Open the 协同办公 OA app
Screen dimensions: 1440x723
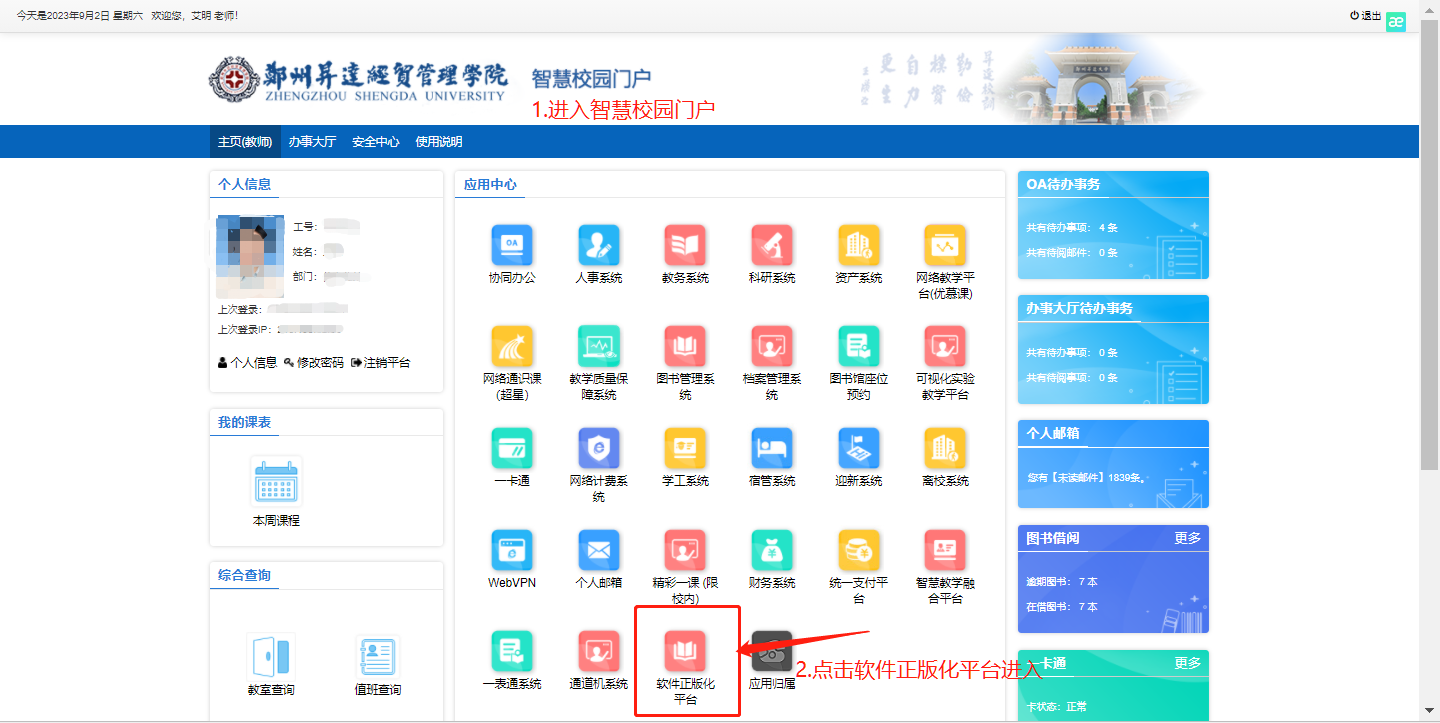(x=511, y=245)
